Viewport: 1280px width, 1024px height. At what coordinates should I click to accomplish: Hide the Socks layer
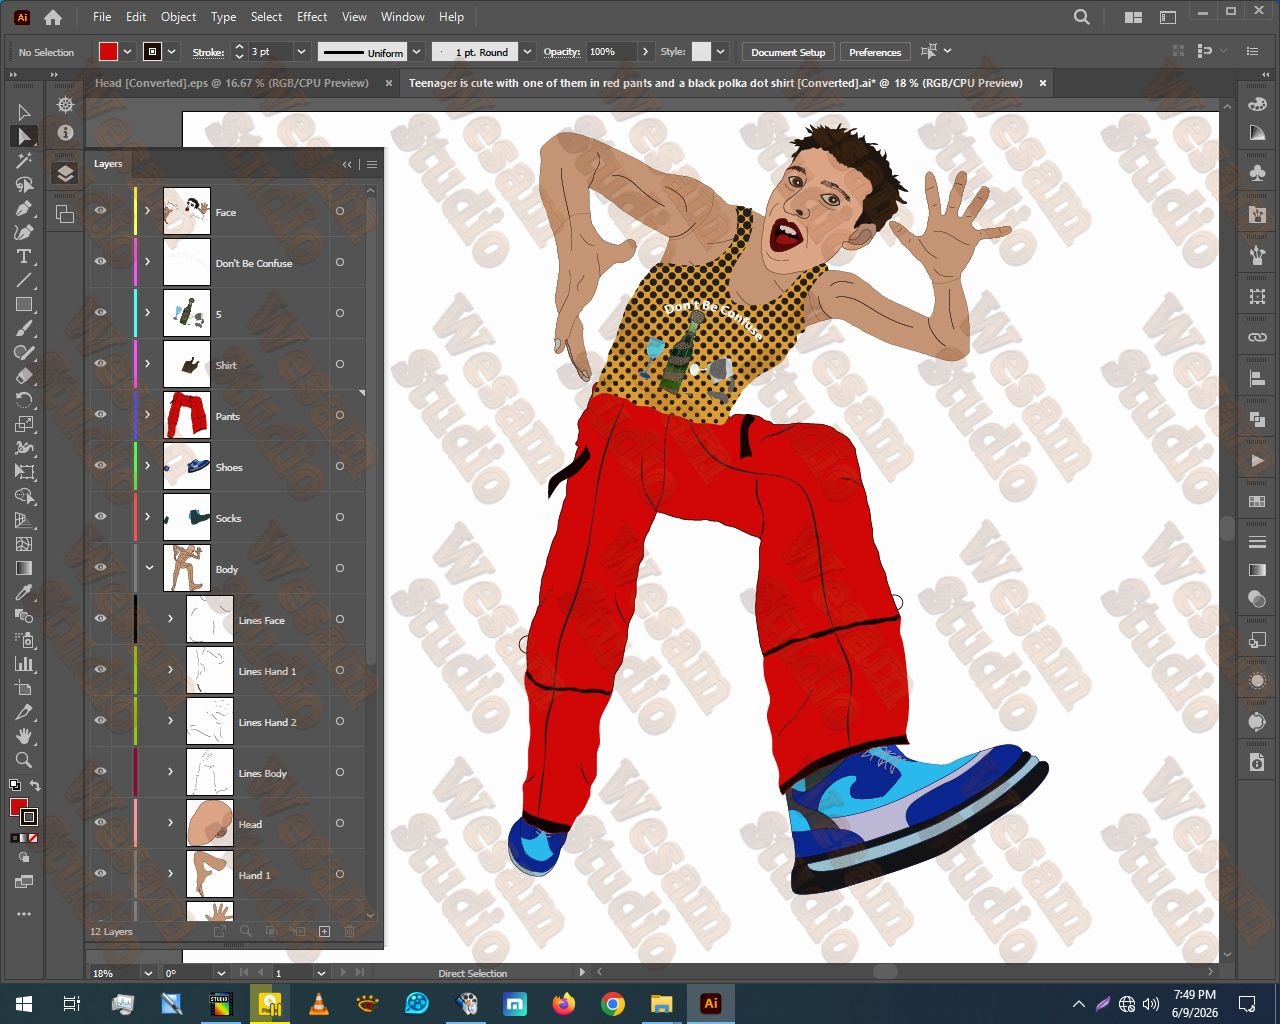click(x=100, y=517)
